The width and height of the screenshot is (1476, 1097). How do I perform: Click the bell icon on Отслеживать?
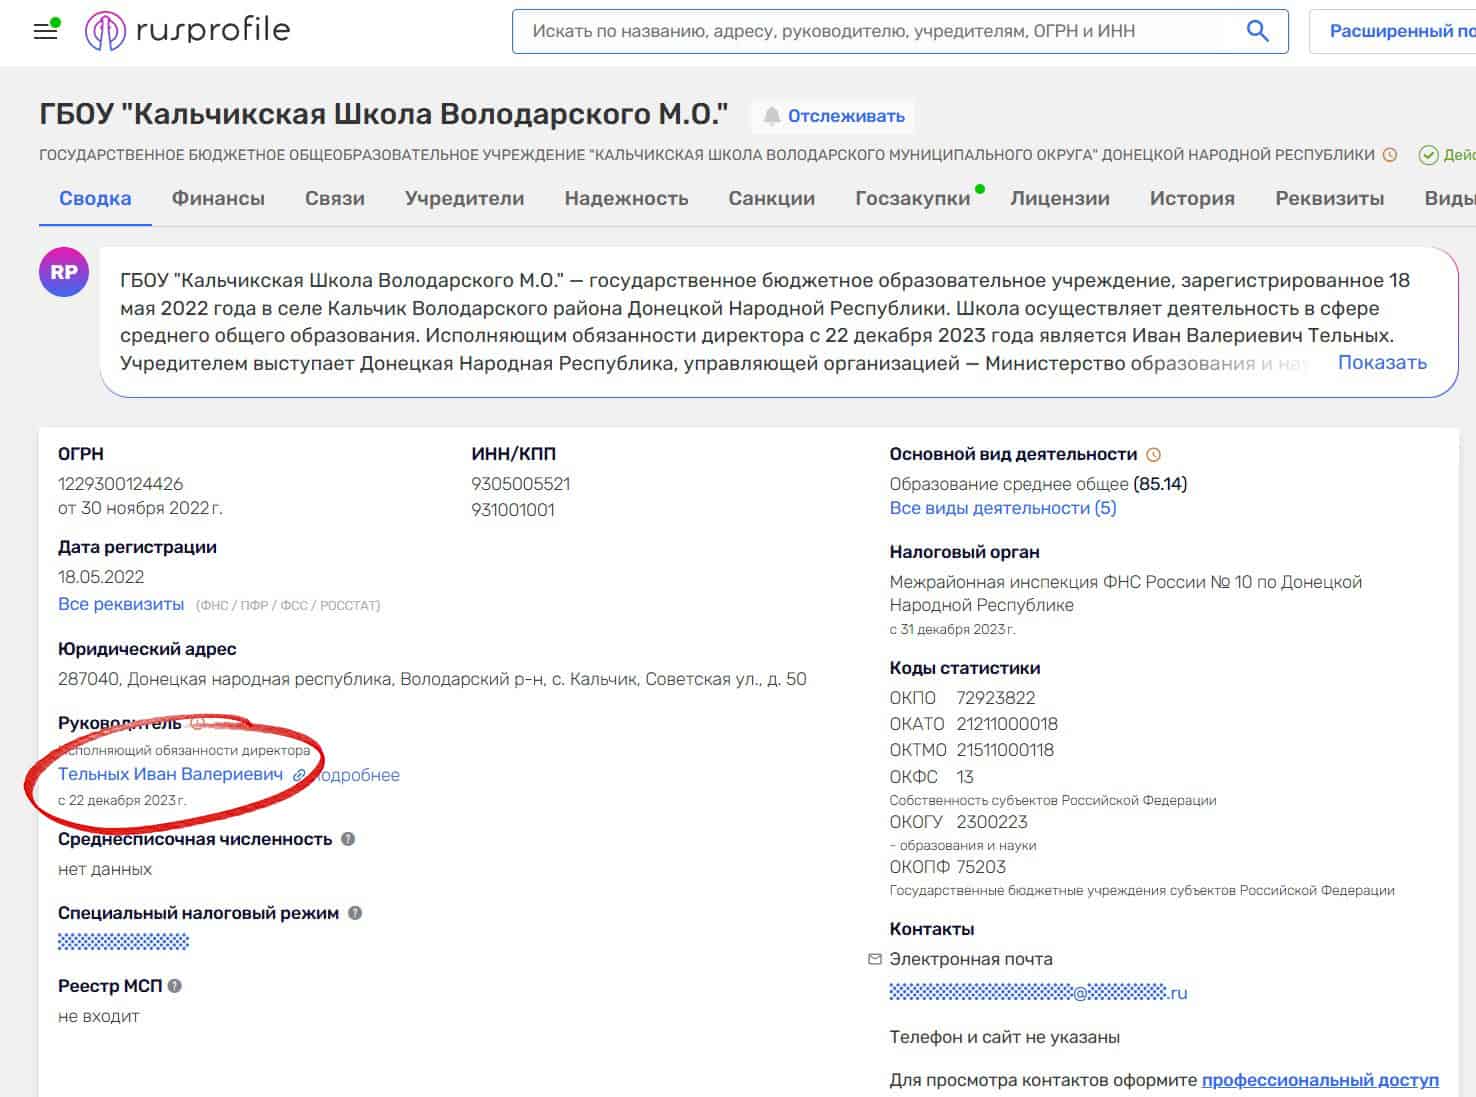tap(771, 116)
